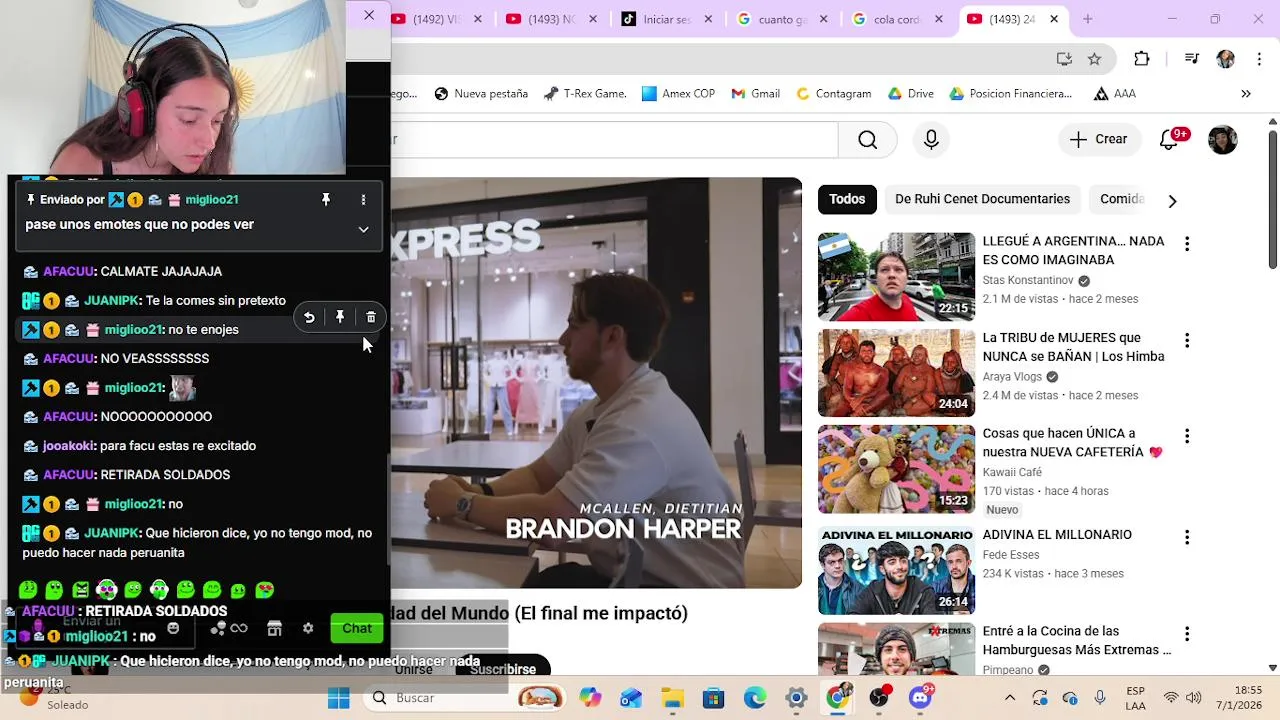Open the Nueva pestaña bookmark

click(481, 94)
